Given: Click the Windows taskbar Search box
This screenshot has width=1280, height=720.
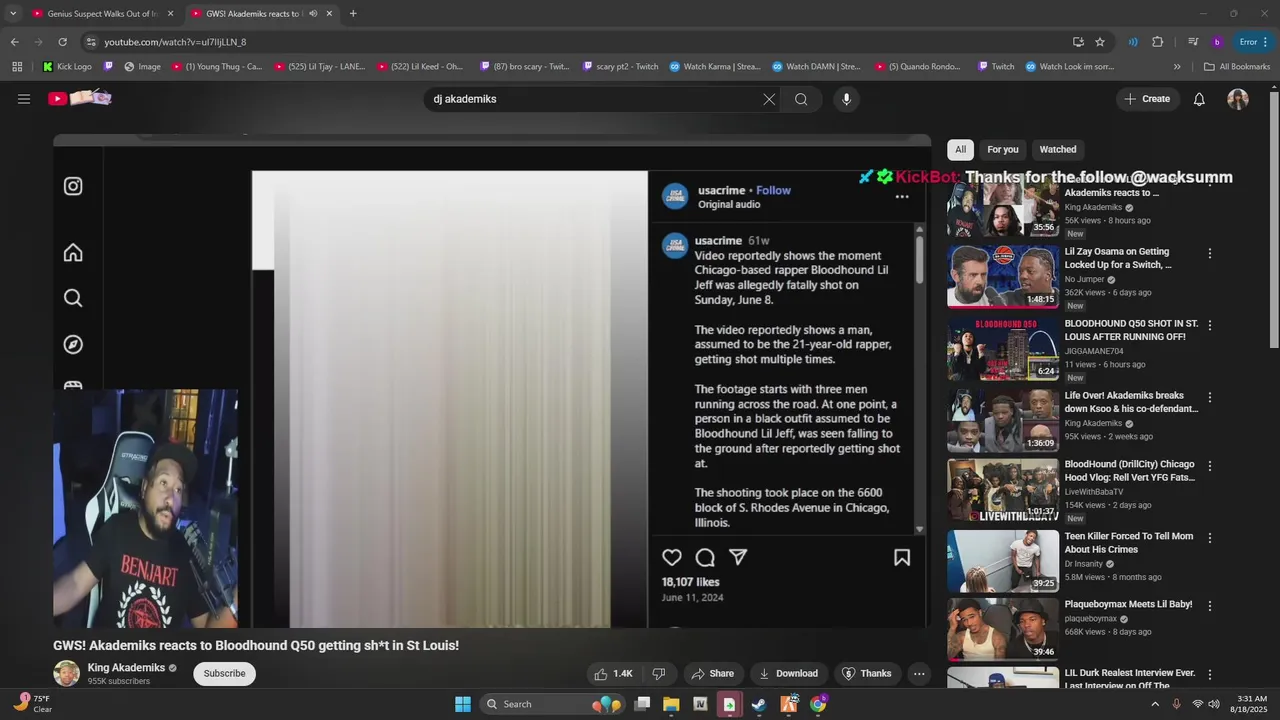Looking at the screenshot, I should (553, 704).
